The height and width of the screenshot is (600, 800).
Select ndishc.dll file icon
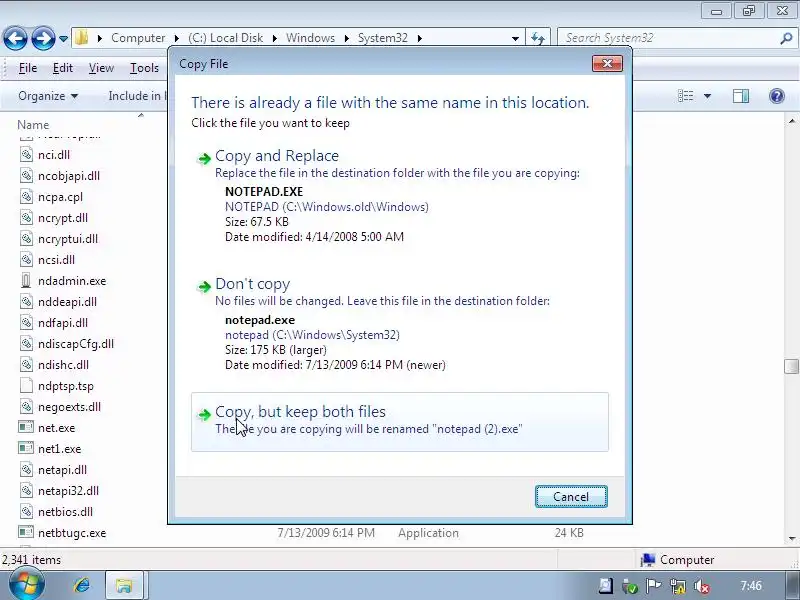coord(27,365)
